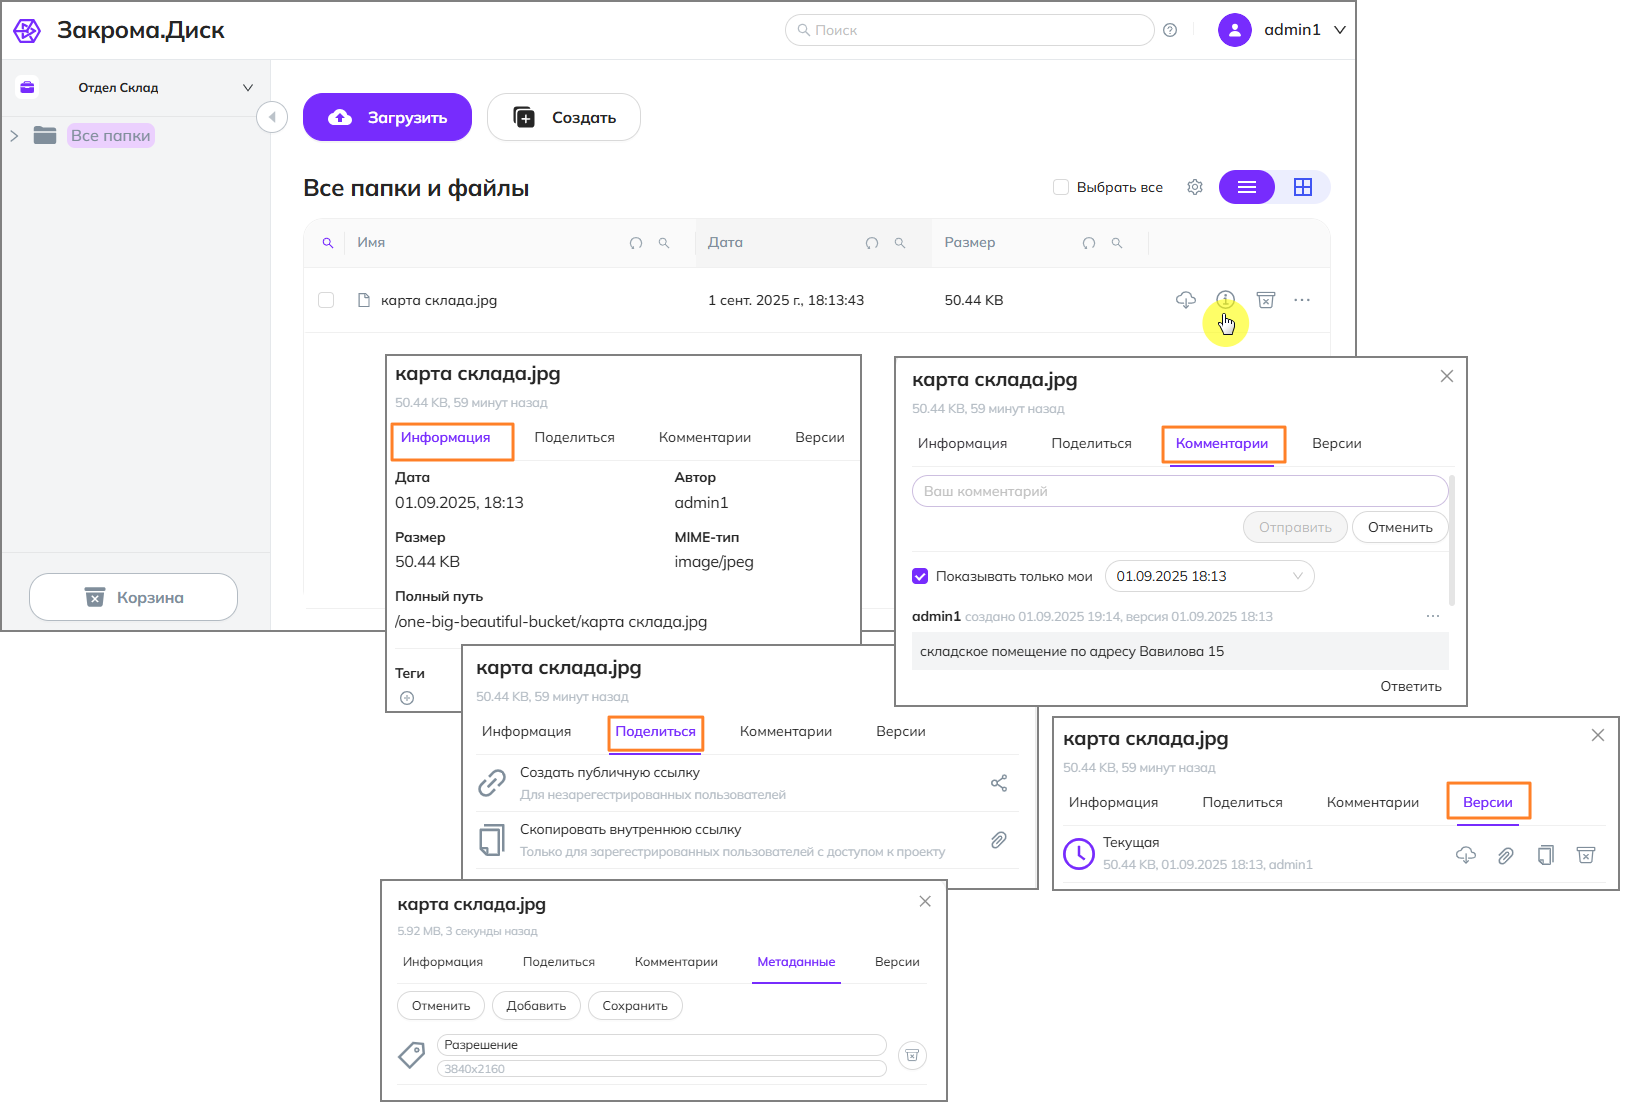Image resolution: width=1637 pixels, height=1104 pixels.
Task: Open three-dots menu in file row
Action: (x=1302, y=300)
